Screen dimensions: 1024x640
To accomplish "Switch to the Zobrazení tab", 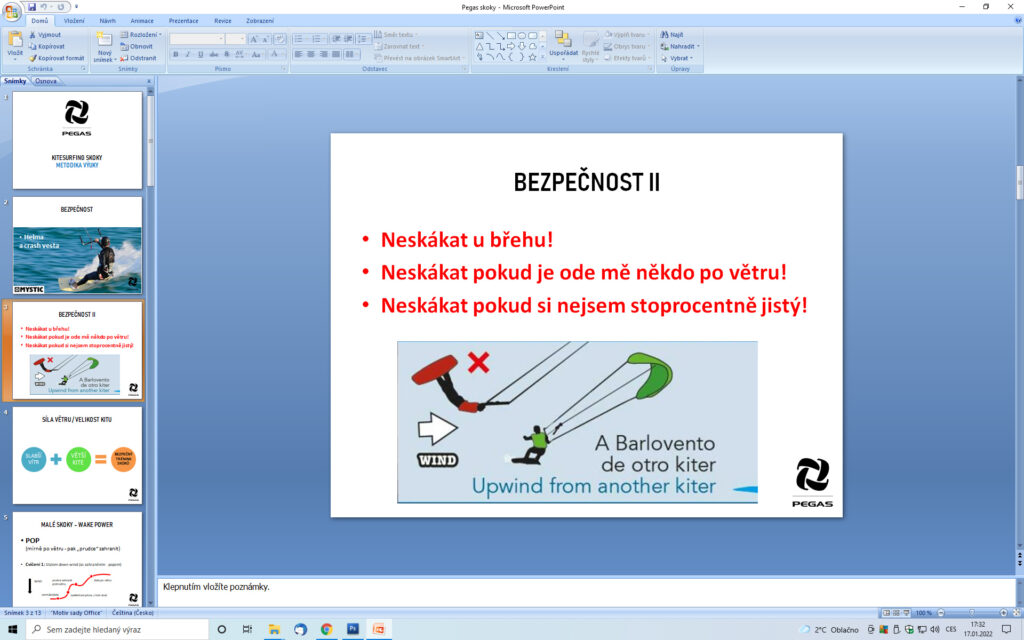I will 260,21.
